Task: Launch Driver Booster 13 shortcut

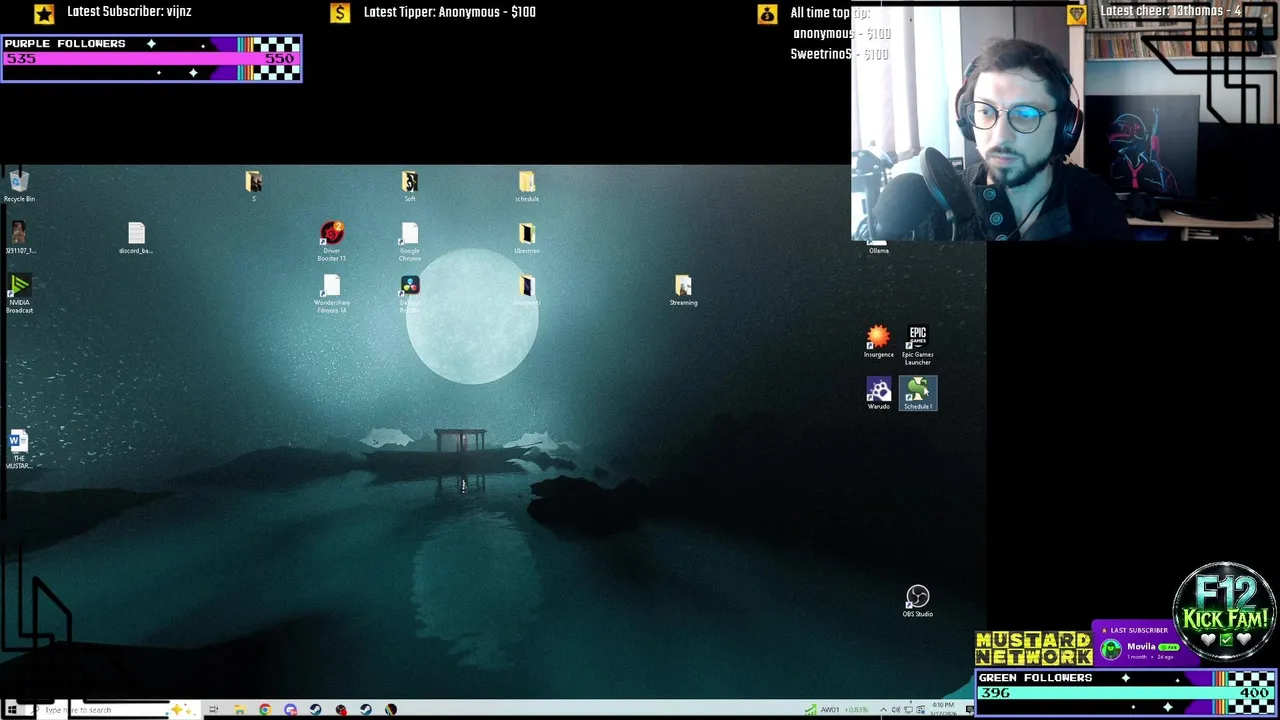Action: 332,242
